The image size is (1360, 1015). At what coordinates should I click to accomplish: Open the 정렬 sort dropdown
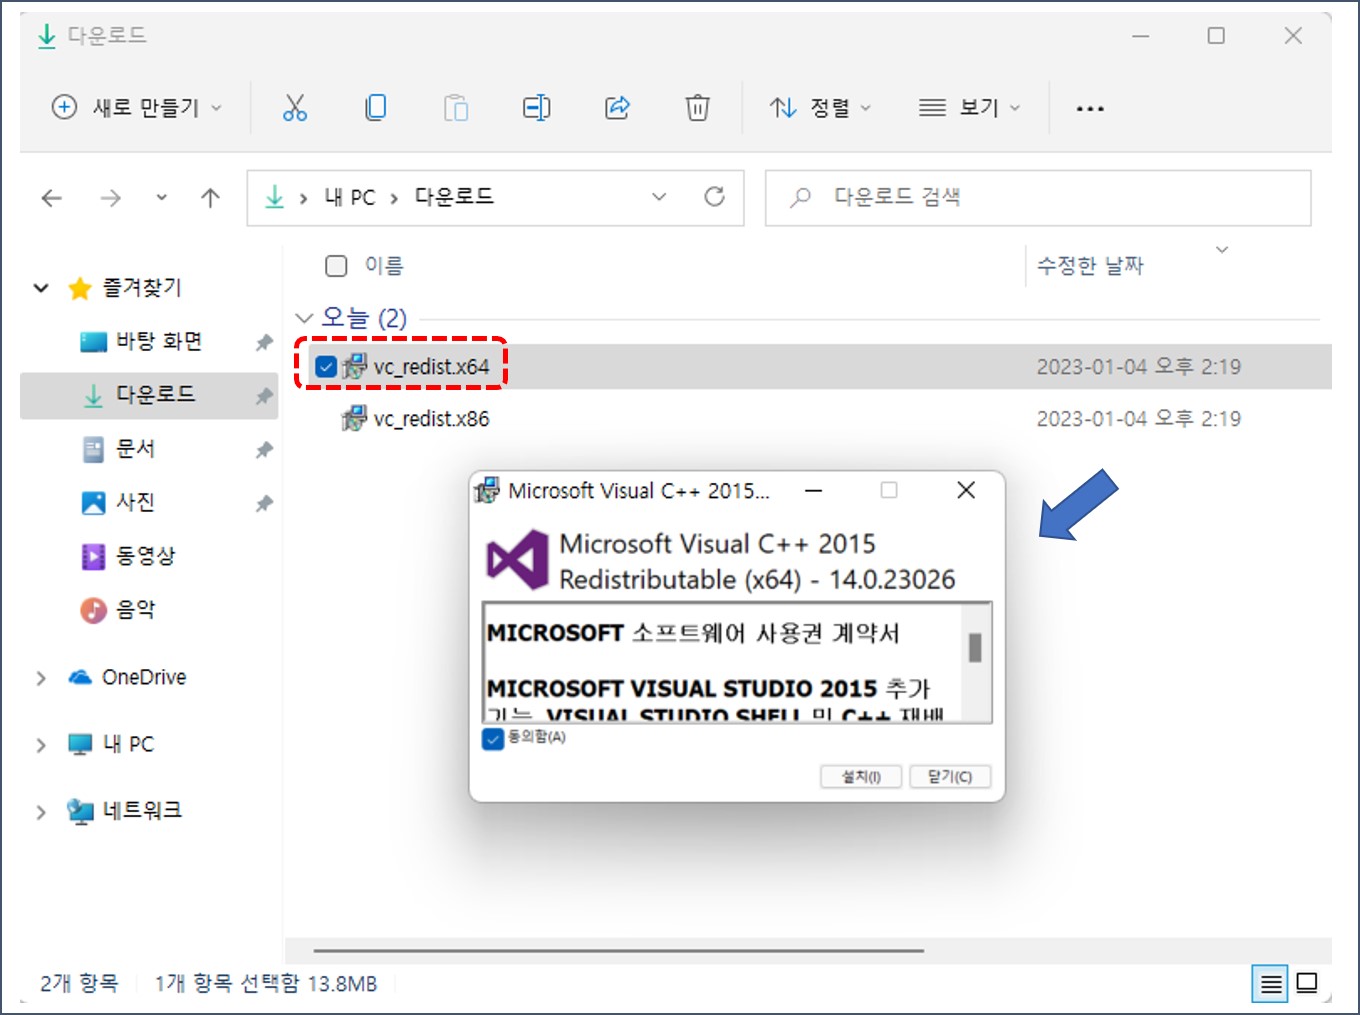(822, 107)
